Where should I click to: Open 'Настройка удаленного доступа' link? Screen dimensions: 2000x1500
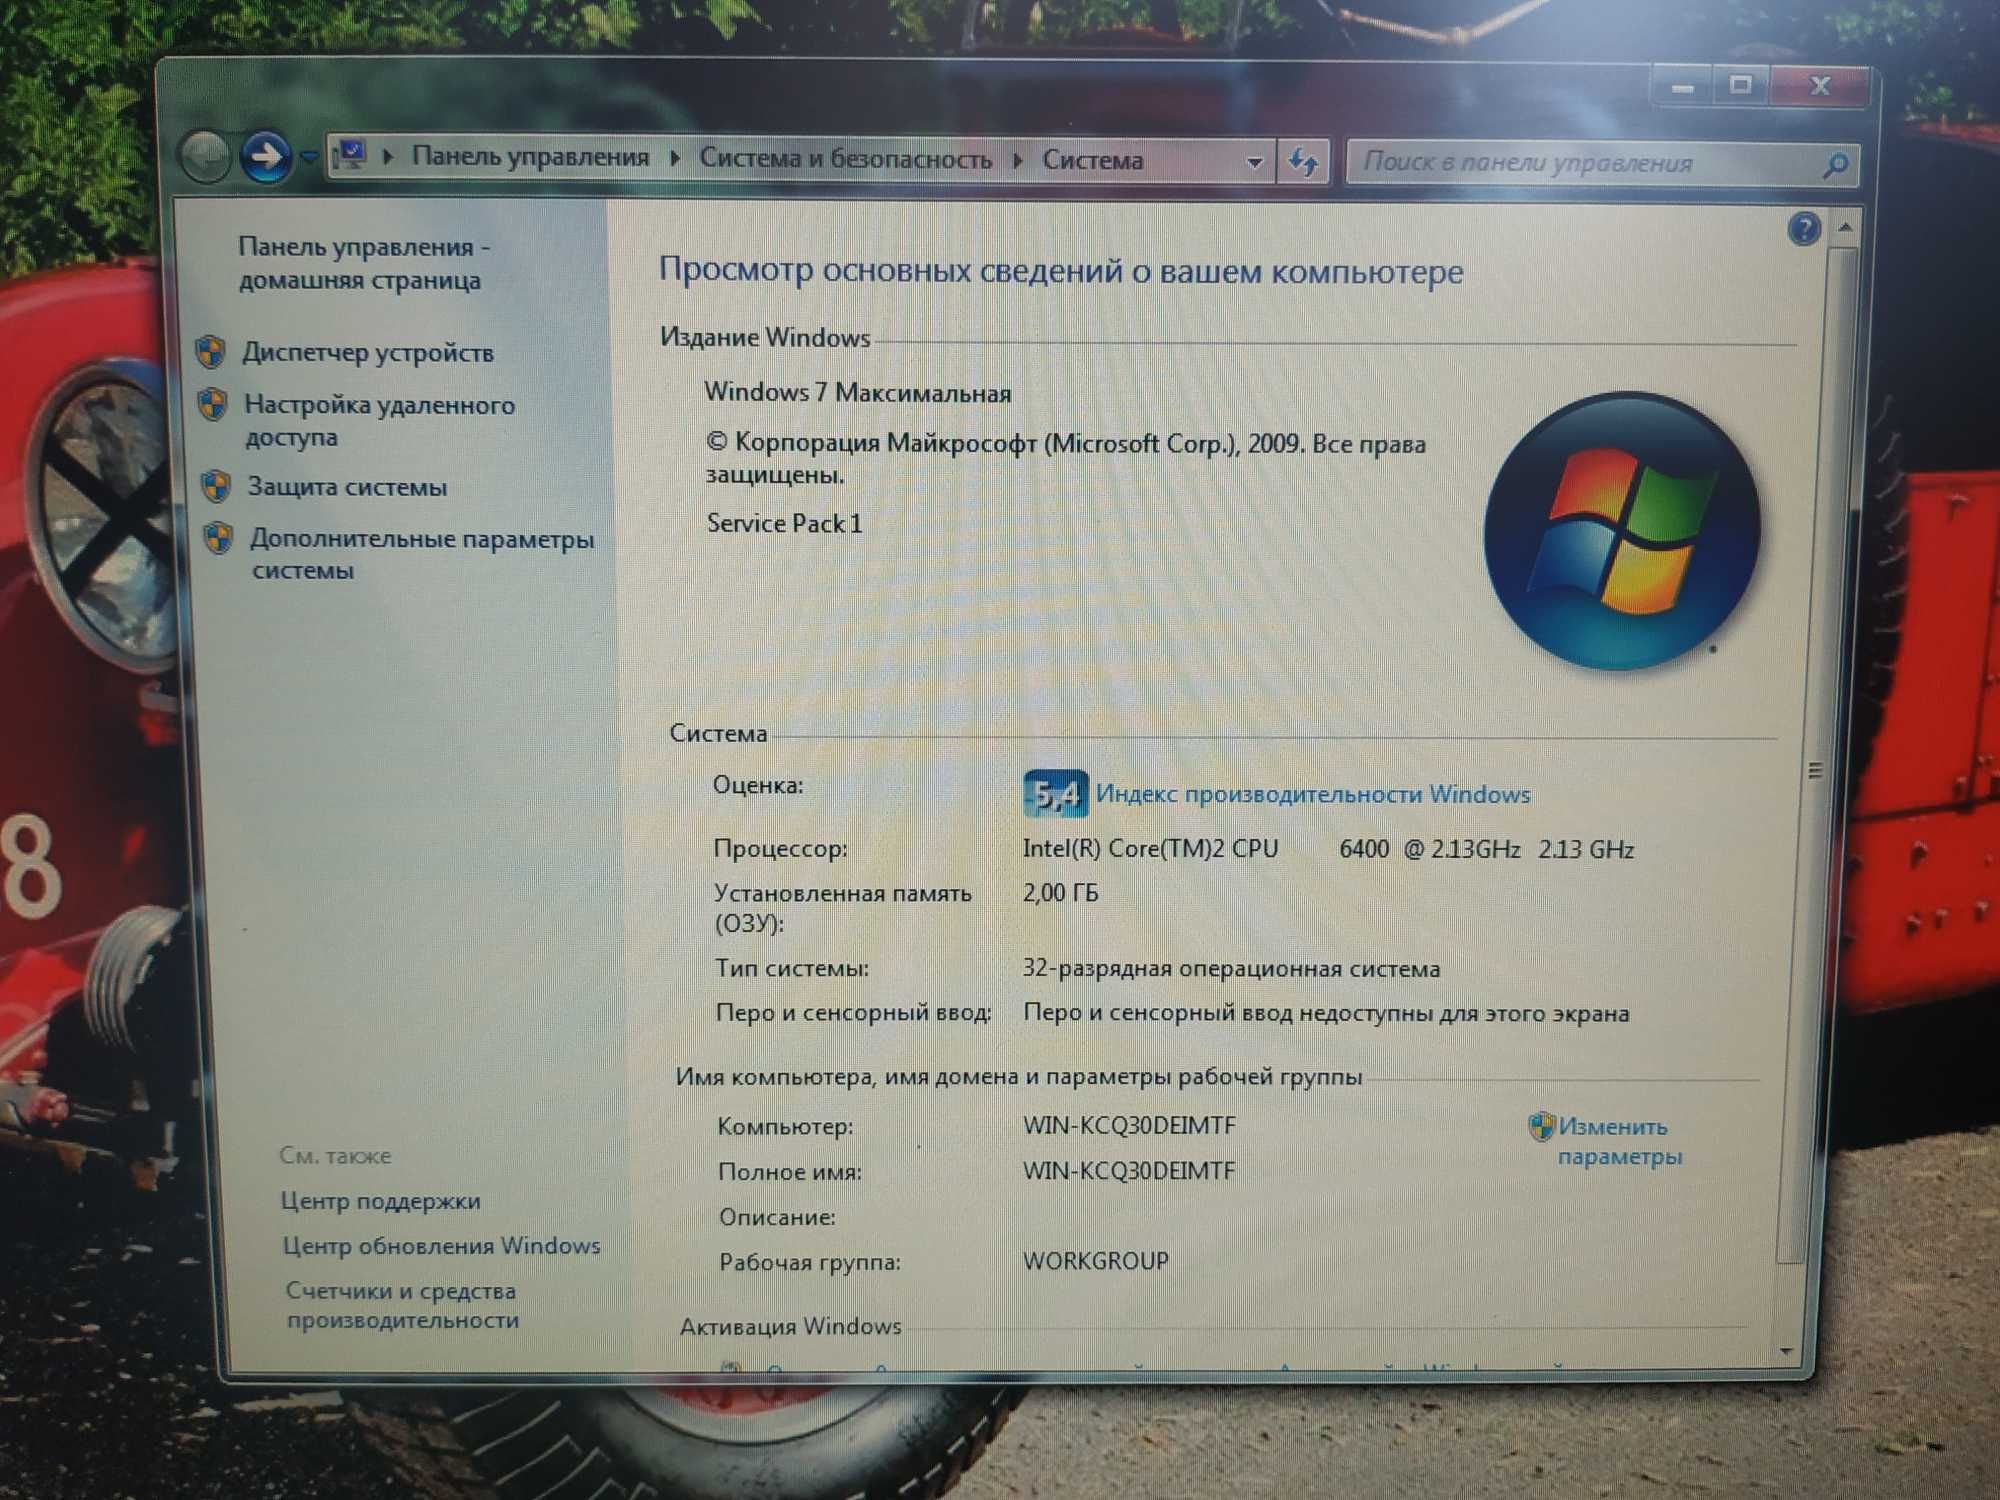click(379, 421)
